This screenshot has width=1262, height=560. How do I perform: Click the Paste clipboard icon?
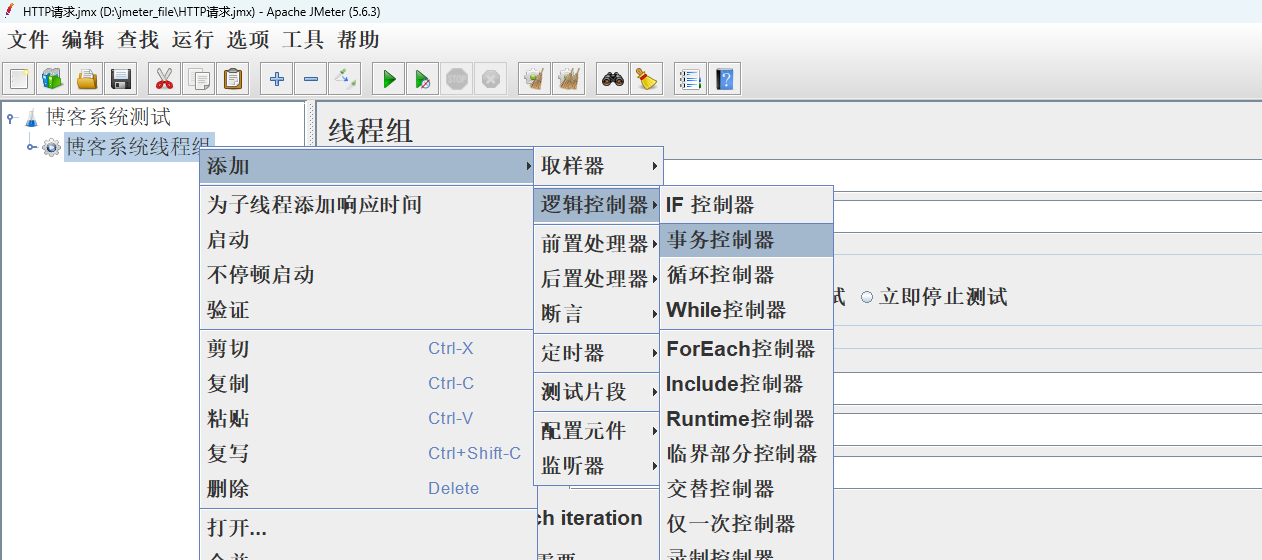tap(233, 78)
